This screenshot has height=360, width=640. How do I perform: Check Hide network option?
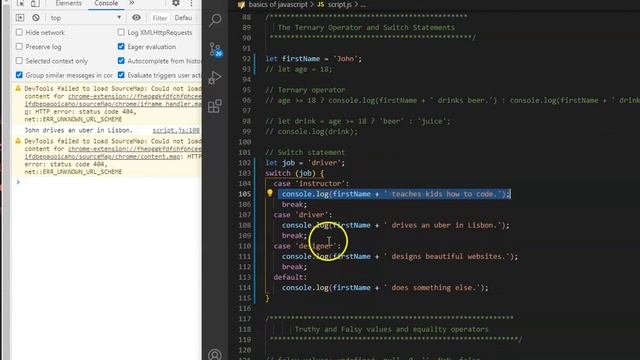19,32
